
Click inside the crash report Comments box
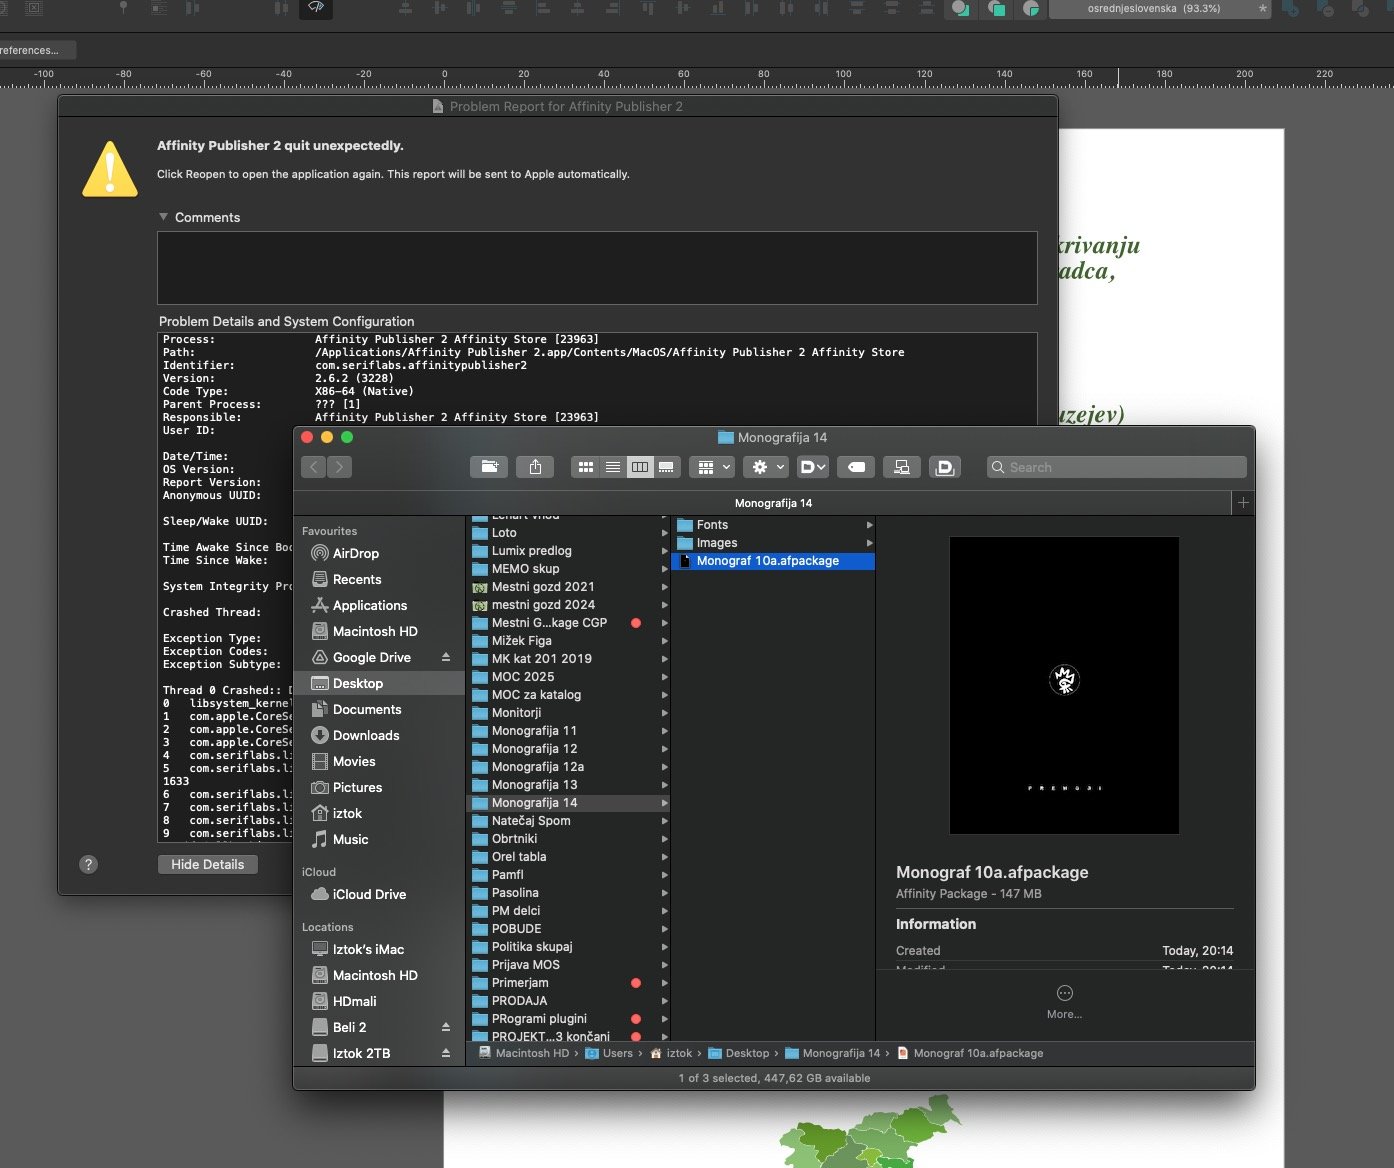coord(597,268)
